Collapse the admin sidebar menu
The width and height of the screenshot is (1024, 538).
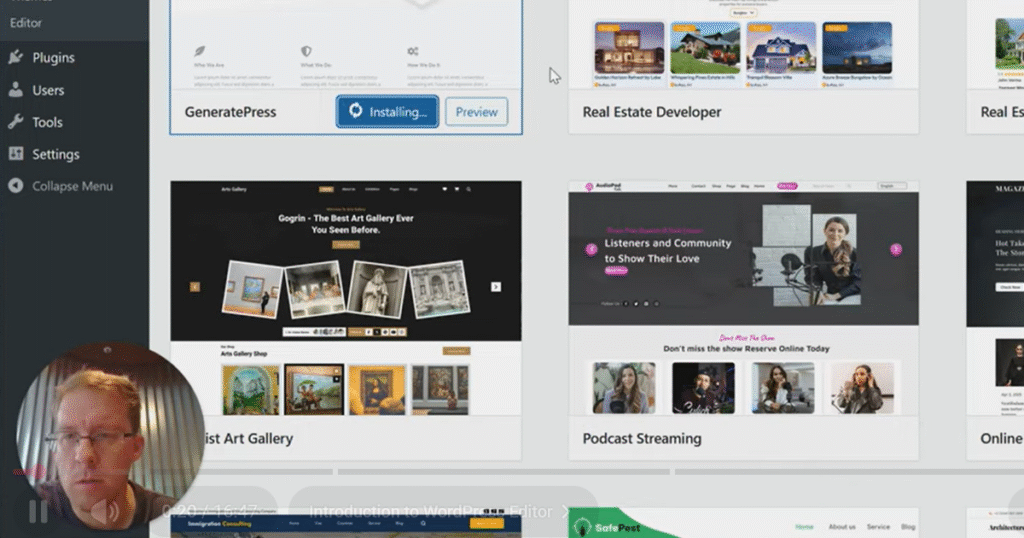click(72, 186)
